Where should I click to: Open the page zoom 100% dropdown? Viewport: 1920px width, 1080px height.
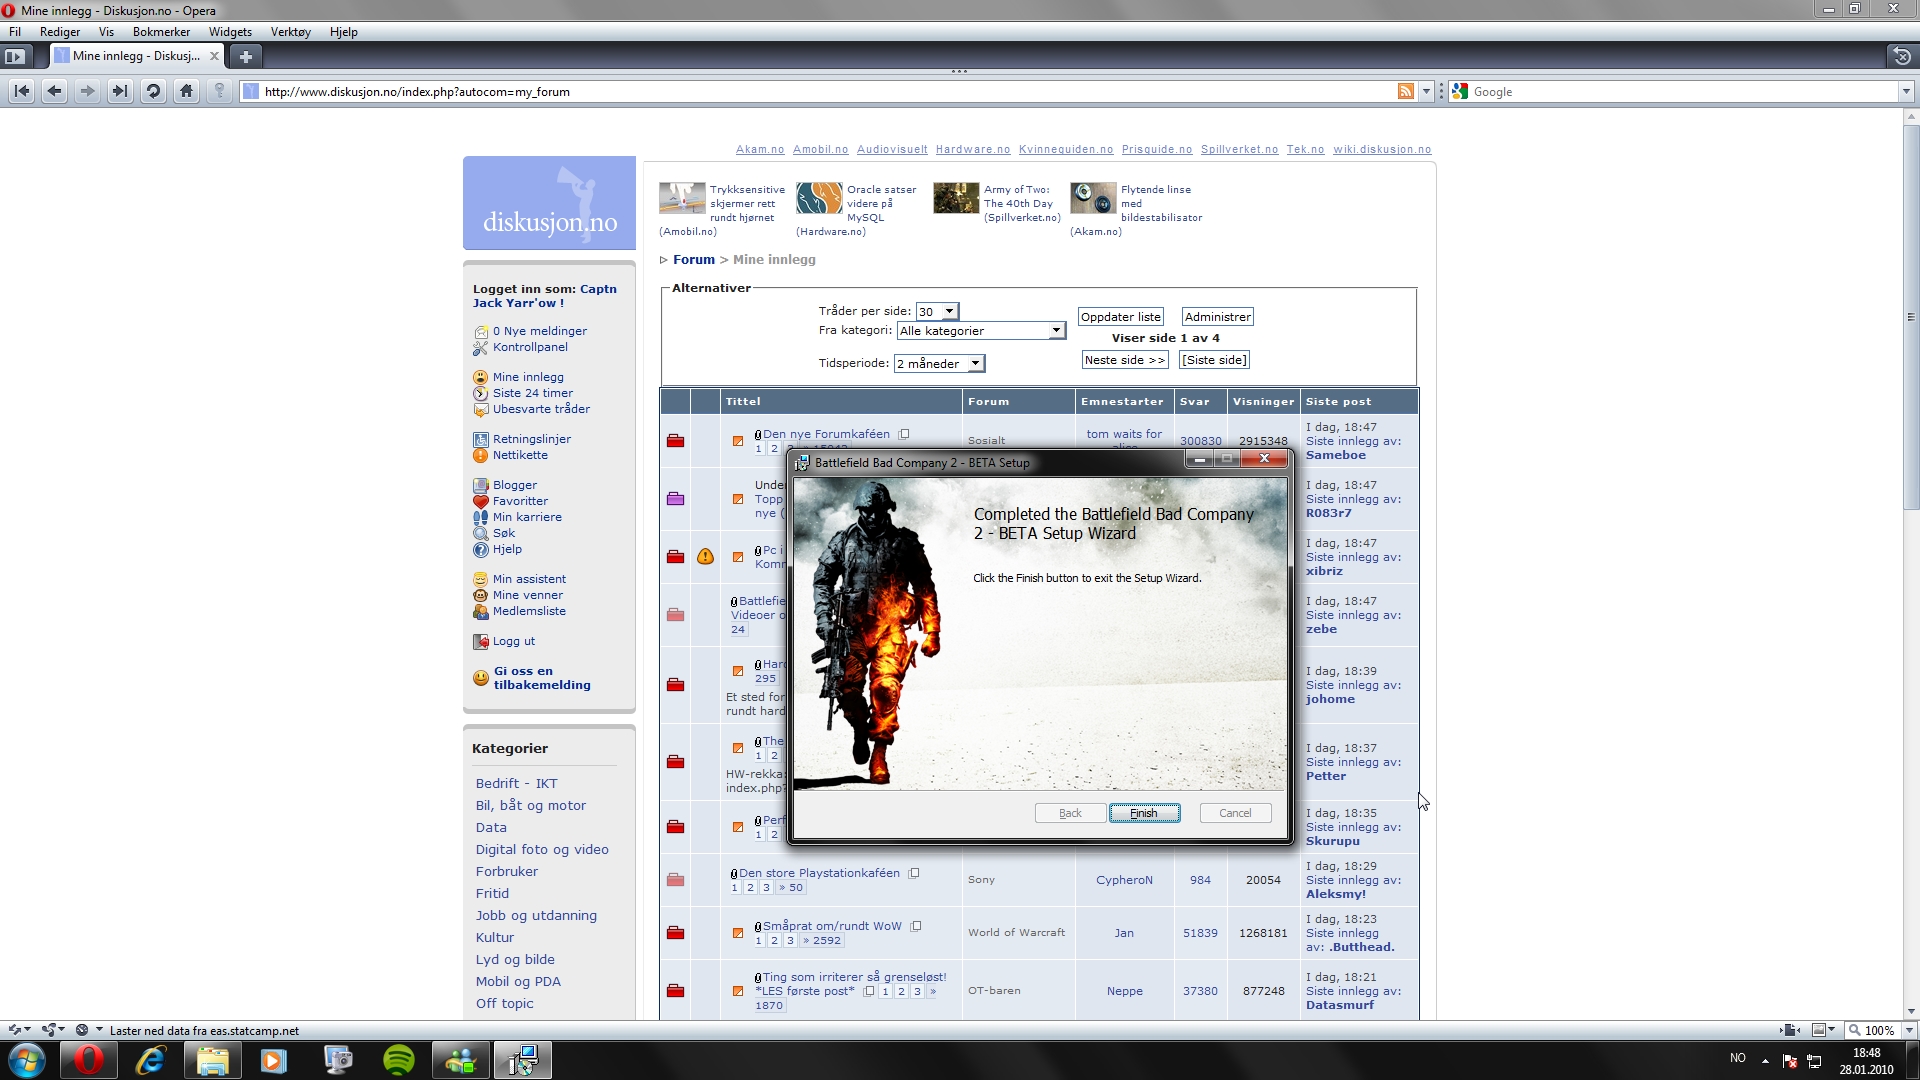point(1908,1030)
